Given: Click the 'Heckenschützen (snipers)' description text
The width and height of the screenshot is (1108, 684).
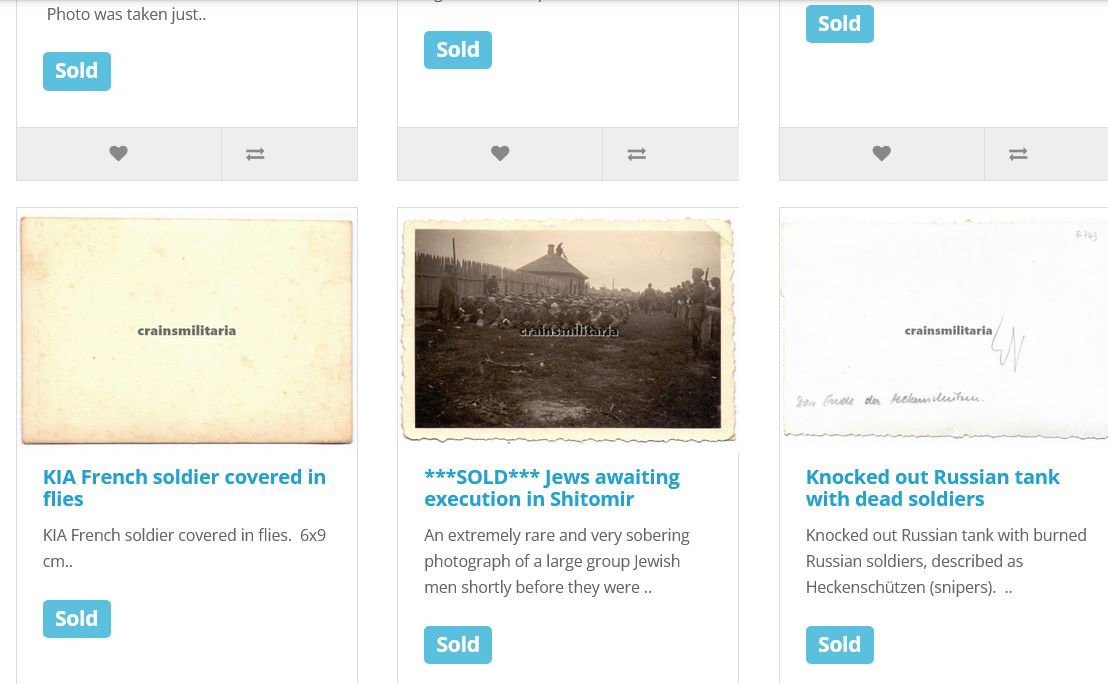Looking at the screenshot, I should coord(945,561).
